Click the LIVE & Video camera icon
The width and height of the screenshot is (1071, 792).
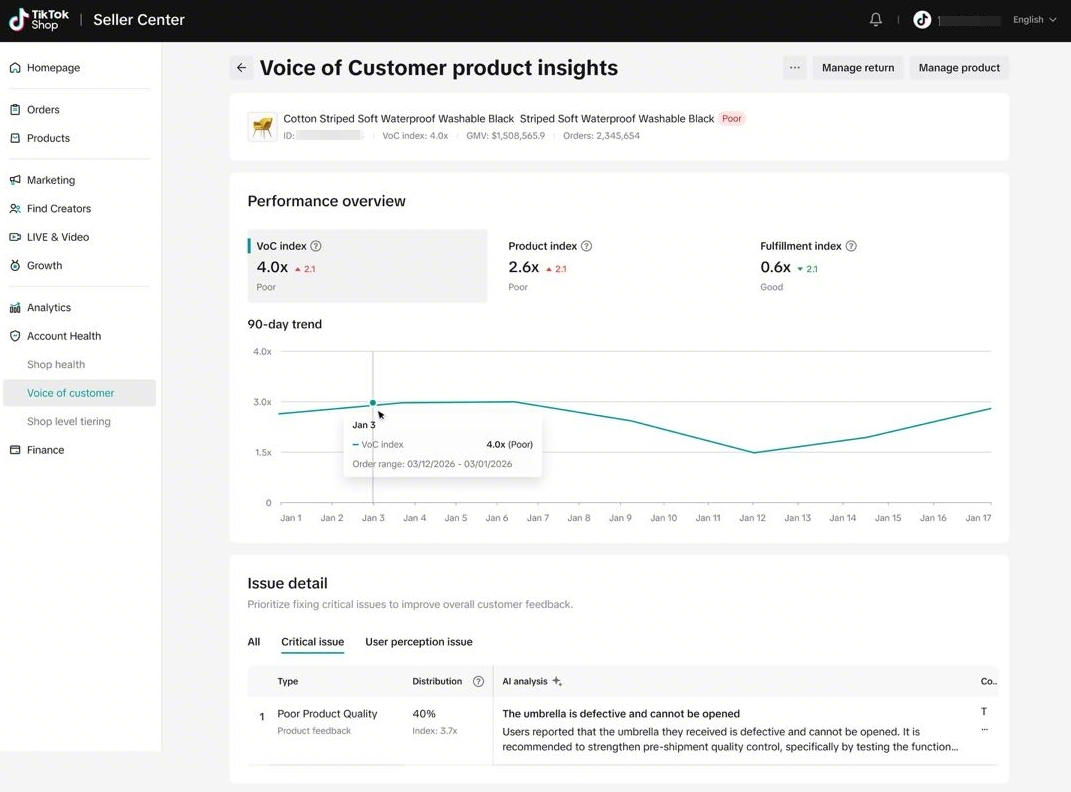coord(15,237)
